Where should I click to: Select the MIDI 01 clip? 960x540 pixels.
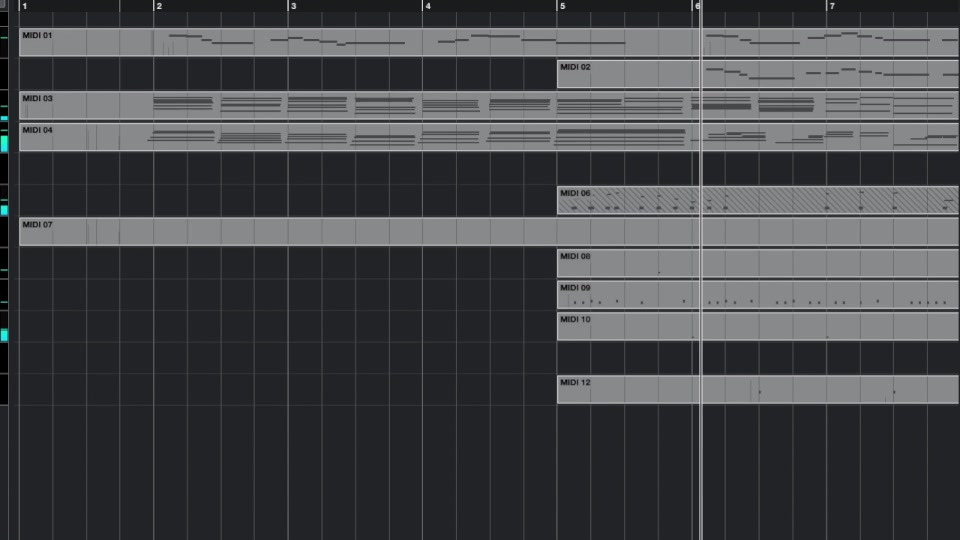pos(489,42)
